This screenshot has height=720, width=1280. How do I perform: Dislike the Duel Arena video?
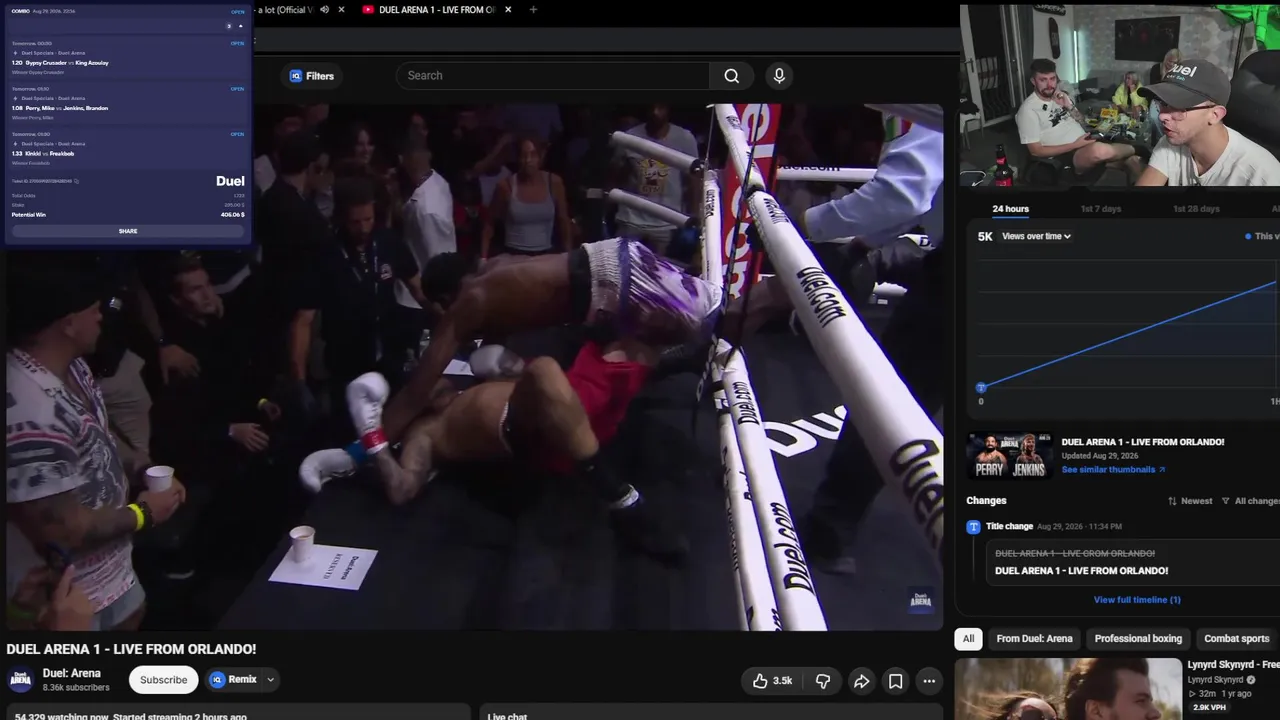click(823, 681)
